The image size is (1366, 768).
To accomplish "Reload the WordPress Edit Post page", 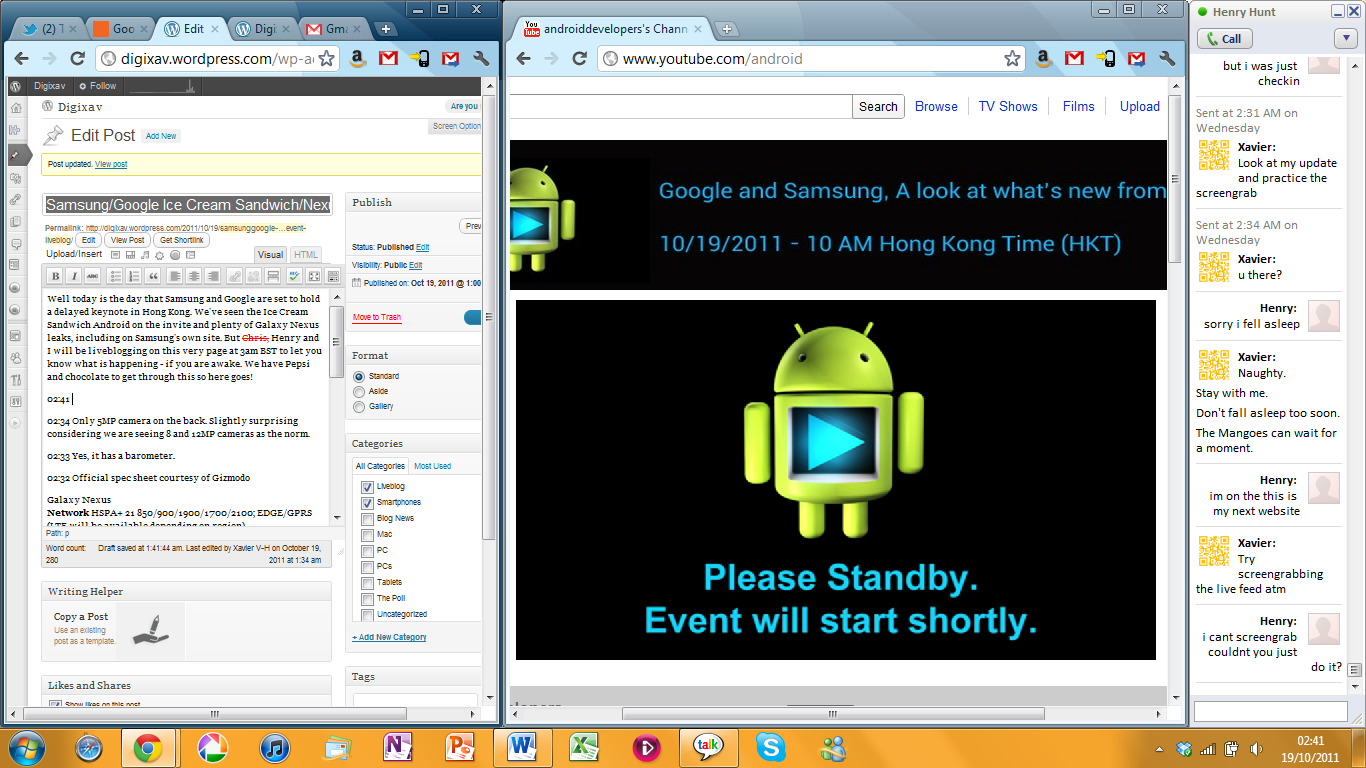I will point(77,59).
